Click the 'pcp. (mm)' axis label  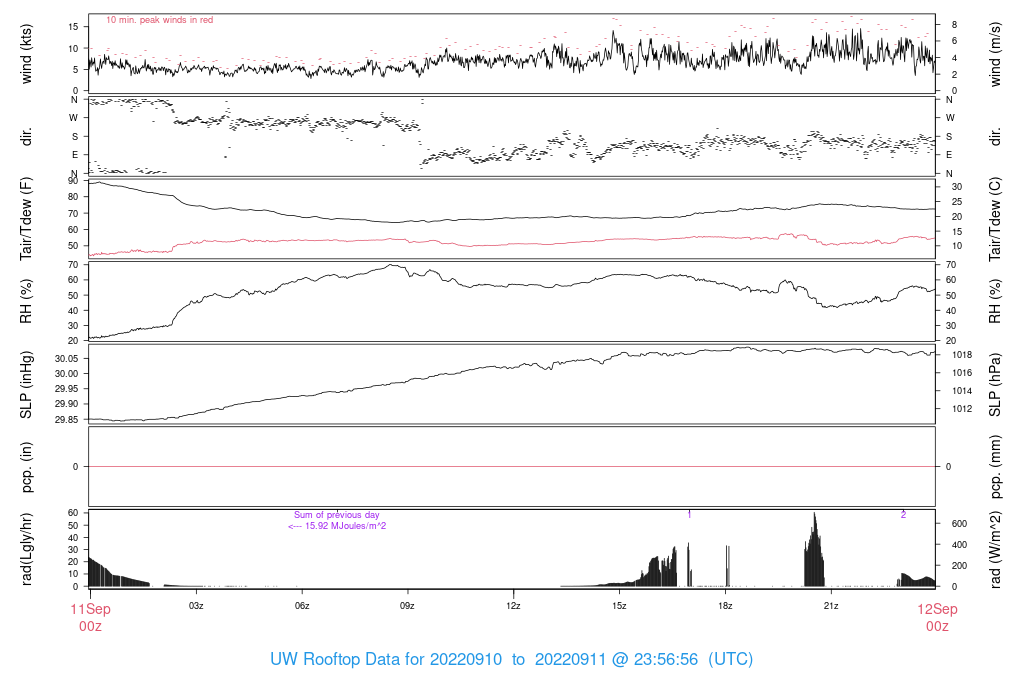[x=995, y=467]
